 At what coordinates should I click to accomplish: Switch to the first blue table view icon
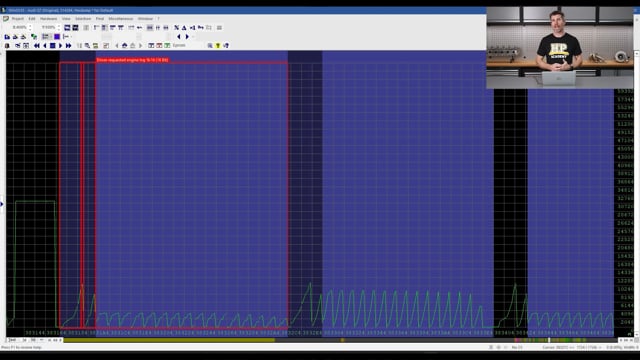(x=151, y=46)
